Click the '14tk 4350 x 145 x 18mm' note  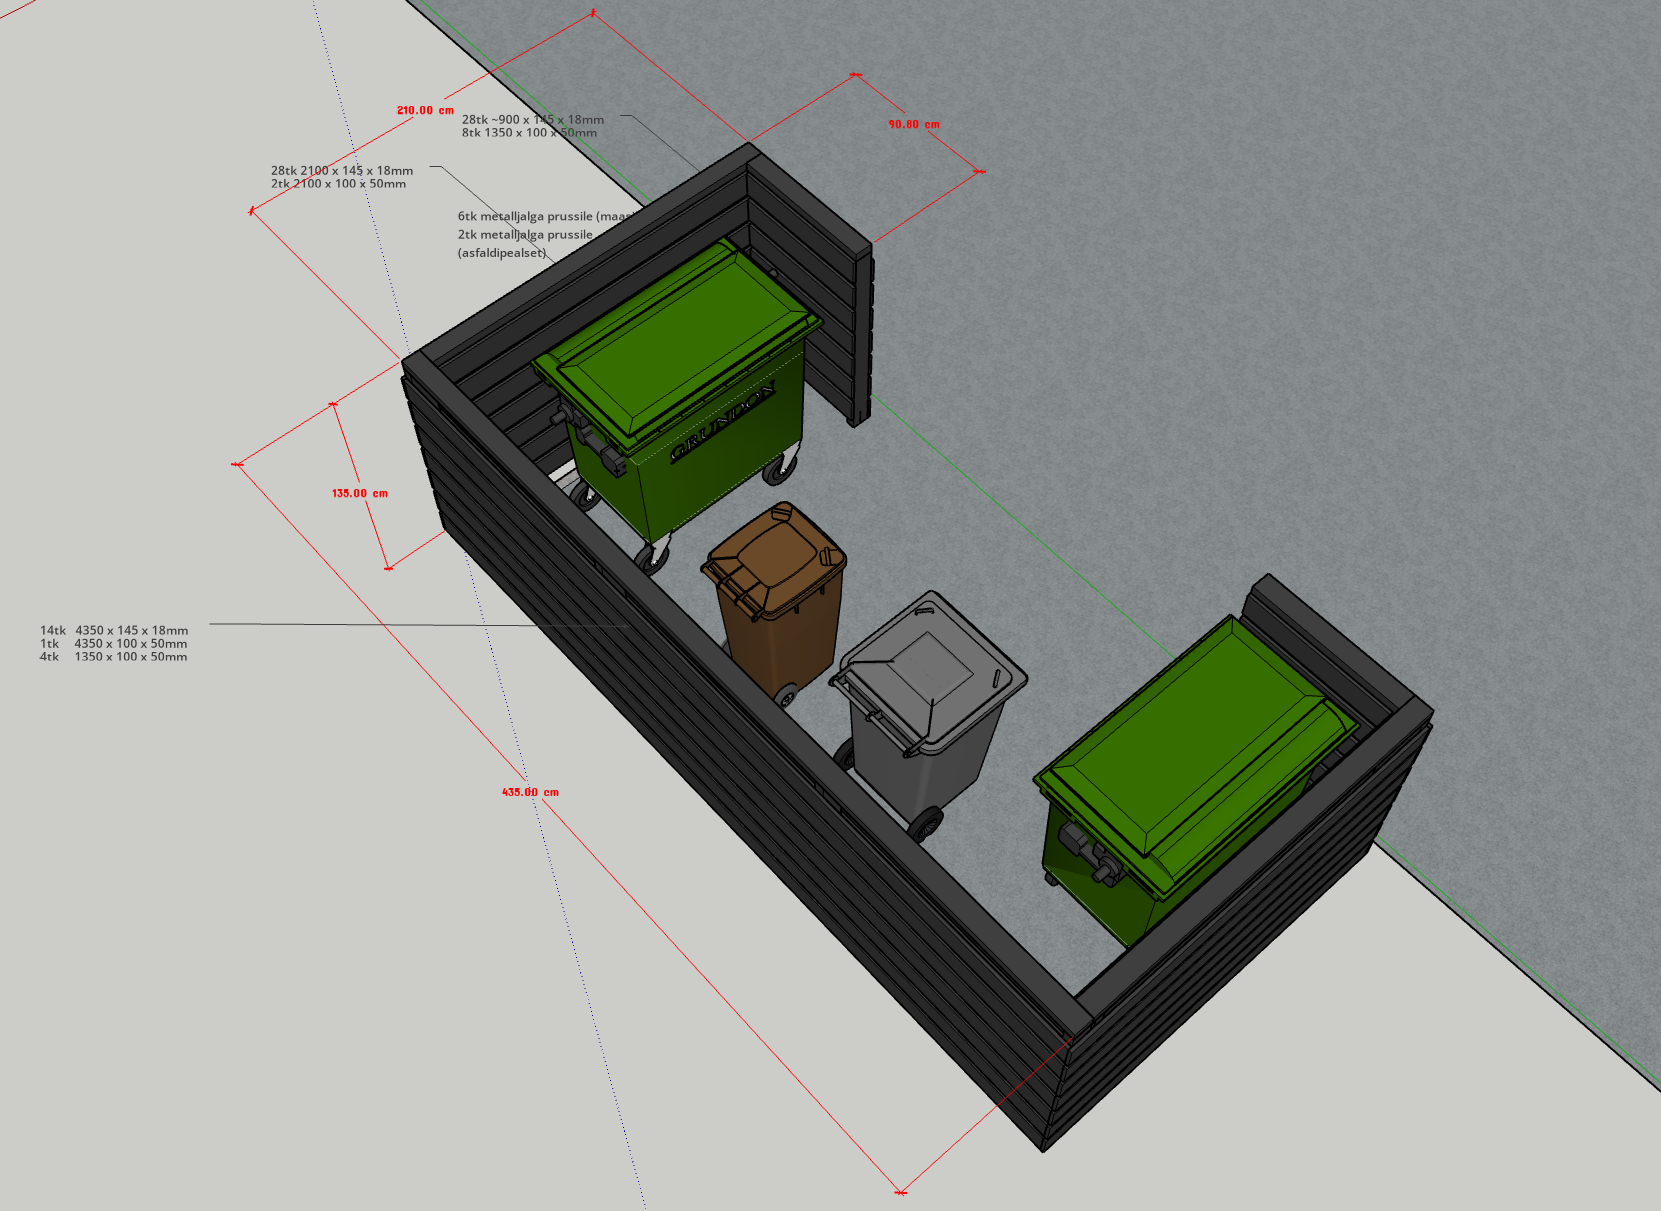(114, 630)
